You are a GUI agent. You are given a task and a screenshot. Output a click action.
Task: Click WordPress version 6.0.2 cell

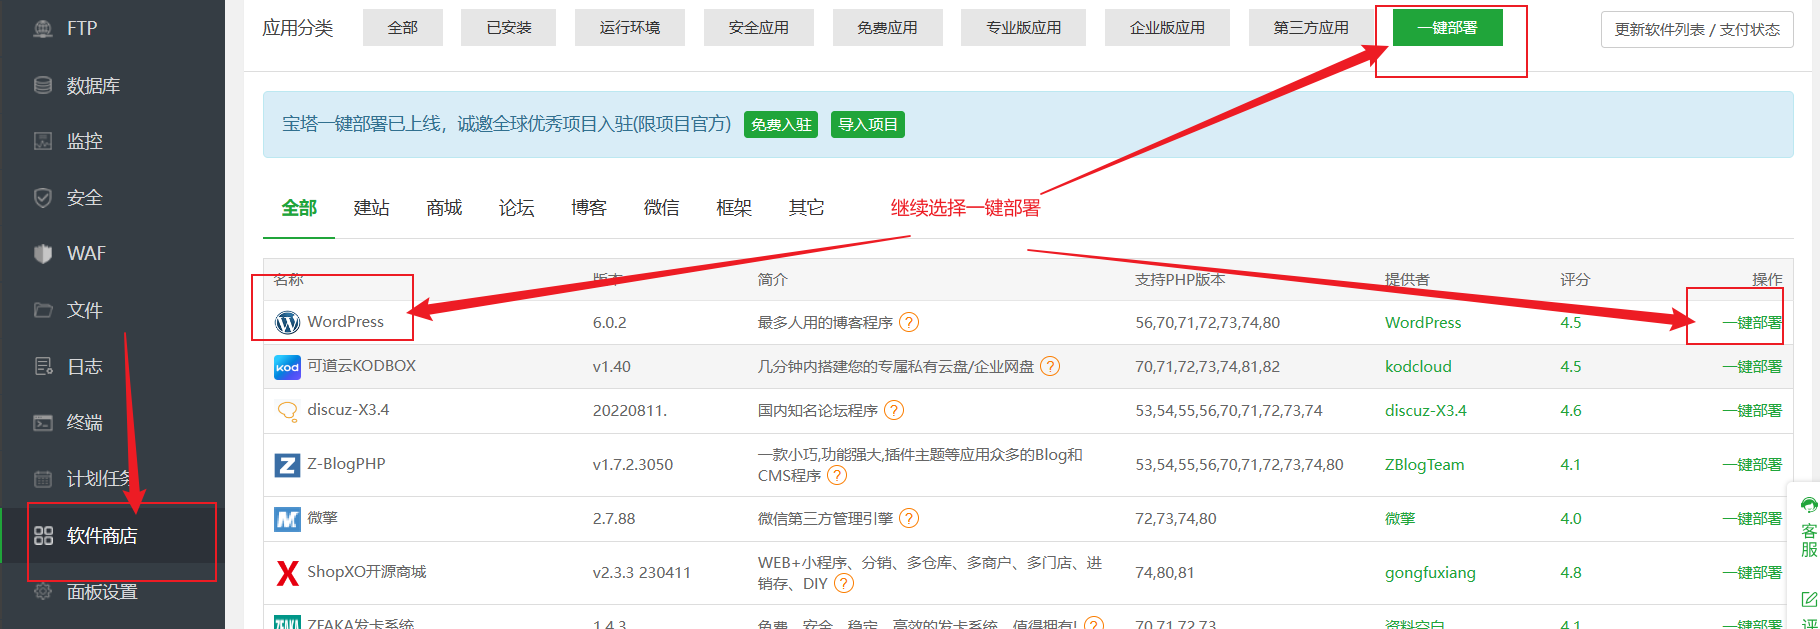point(610,323)
